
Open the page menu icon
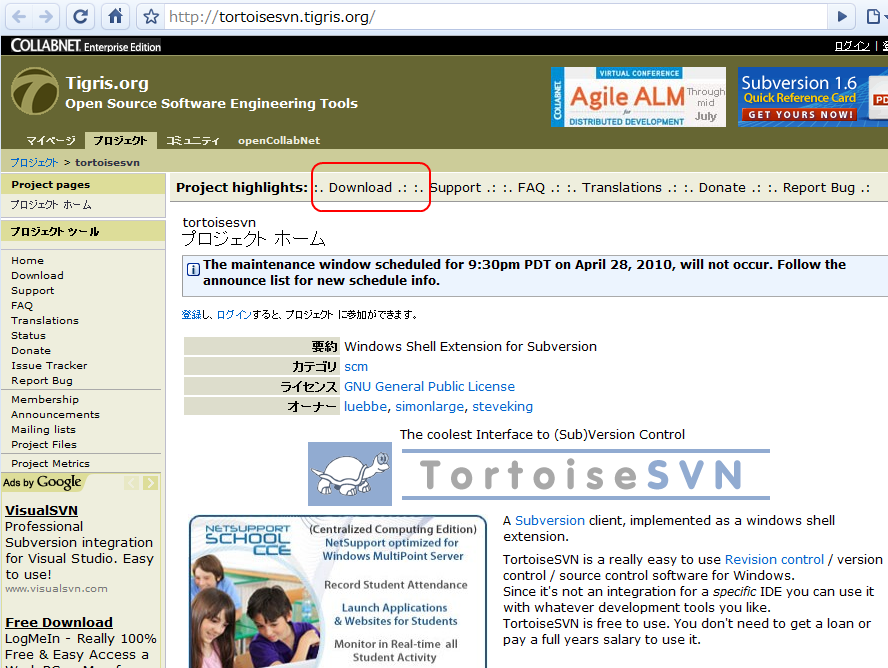point(874,16)
